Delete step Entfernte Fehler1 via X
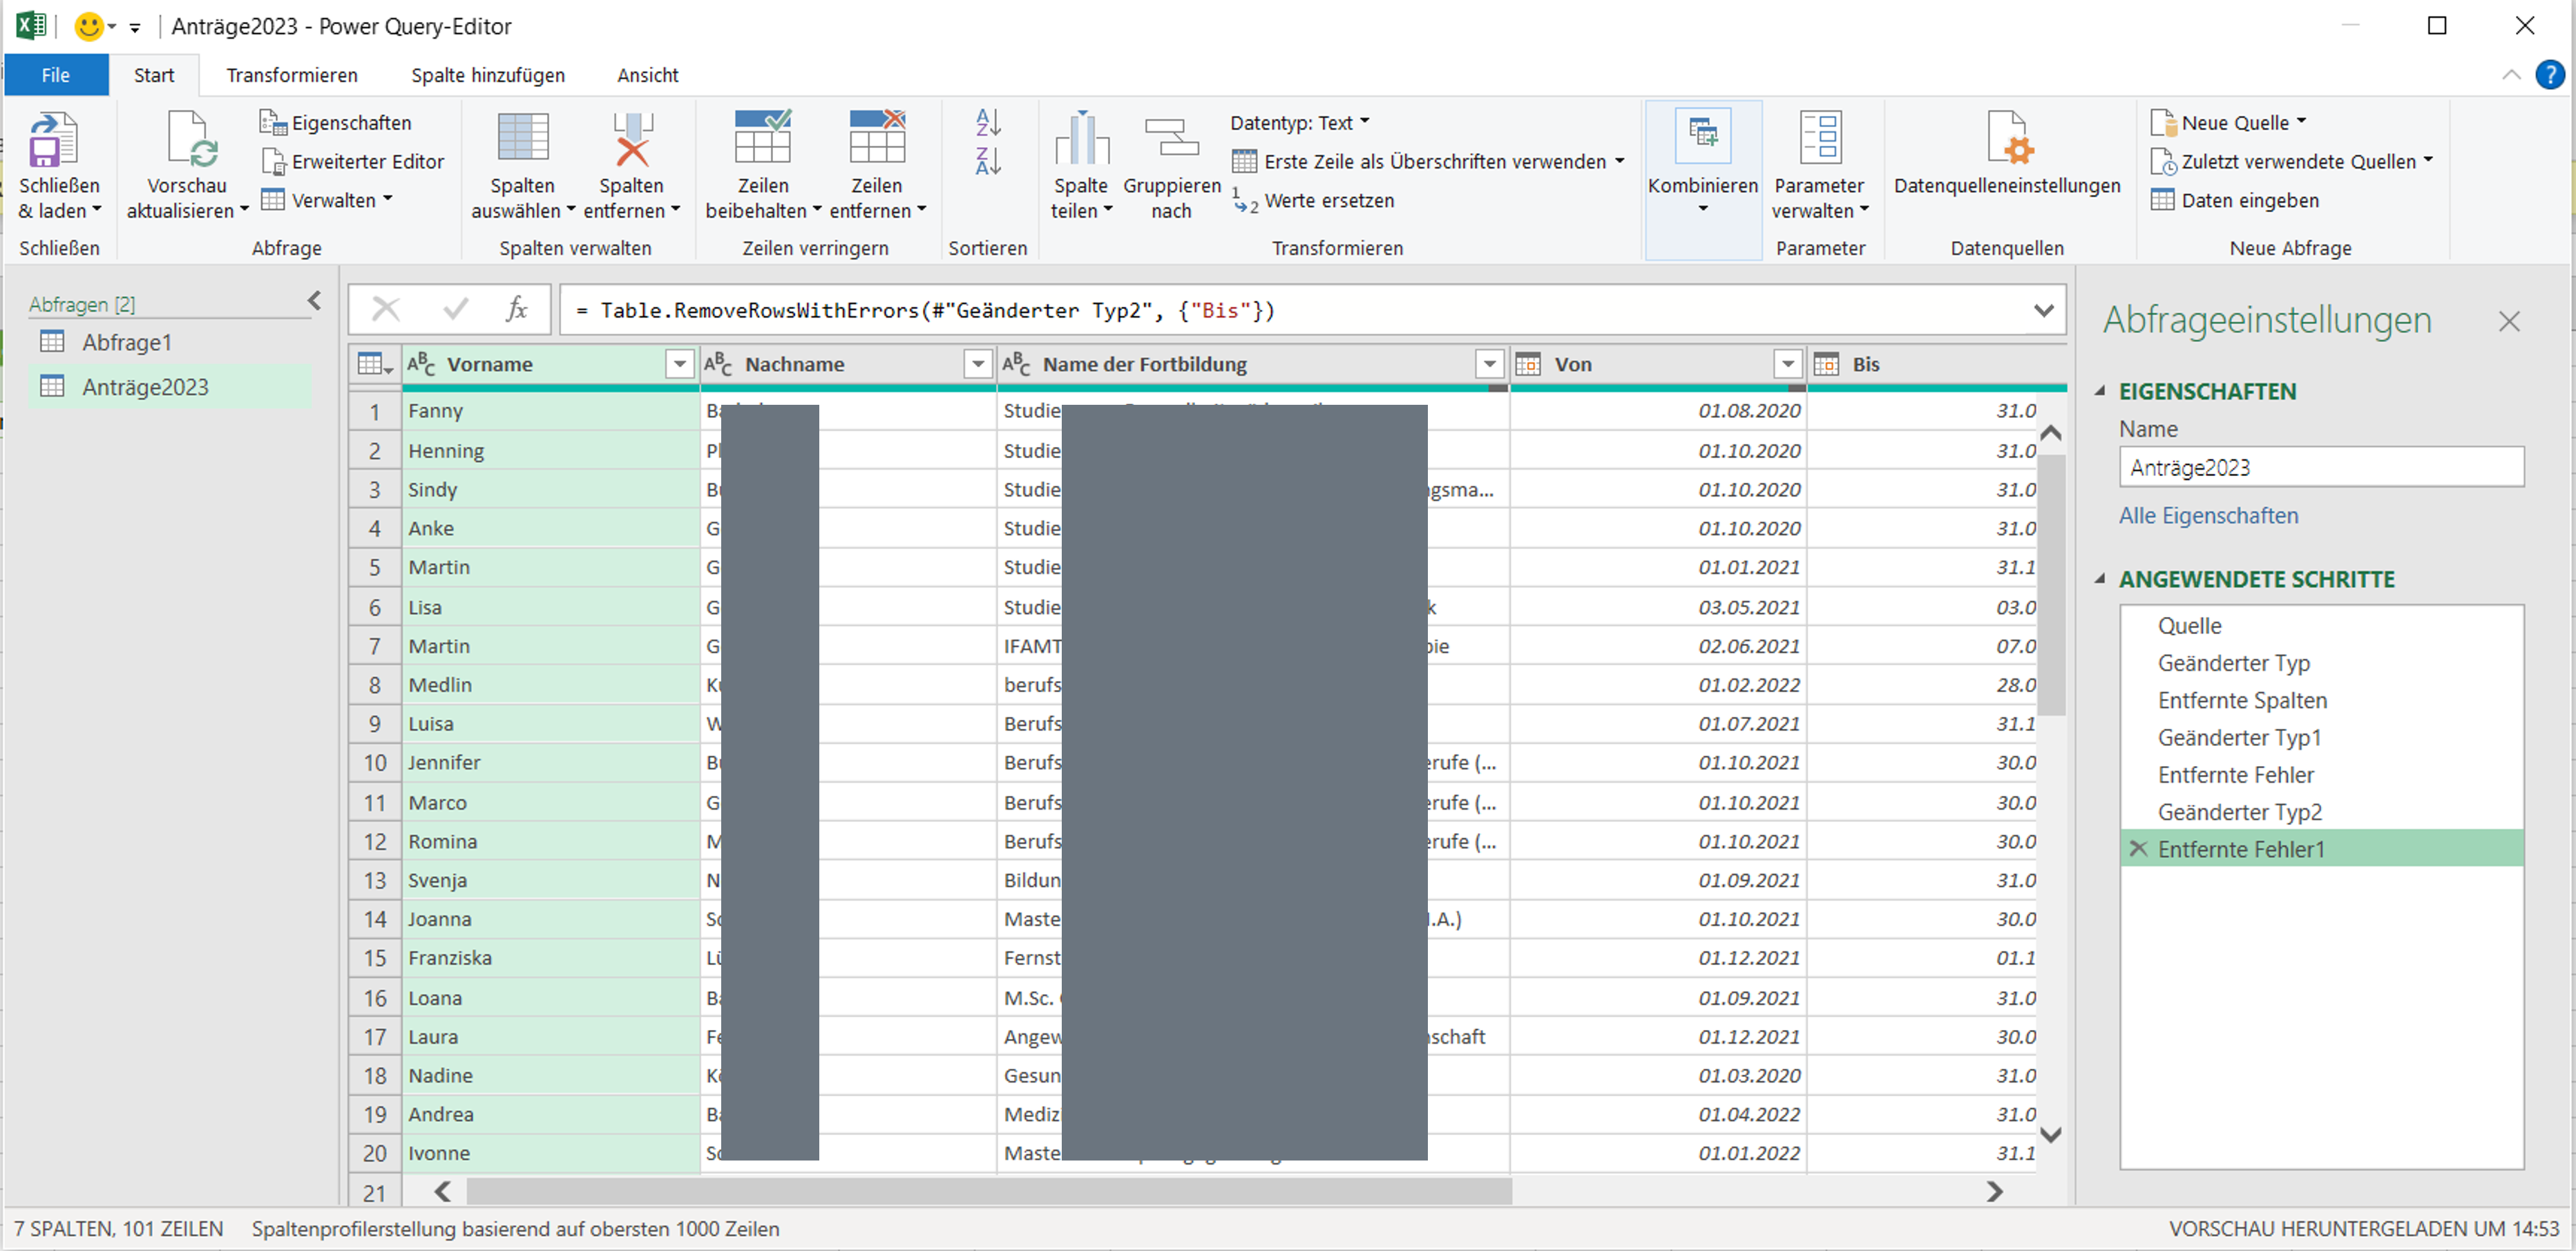Screen dimensions: 2576x1251 tap(2138, 849)
